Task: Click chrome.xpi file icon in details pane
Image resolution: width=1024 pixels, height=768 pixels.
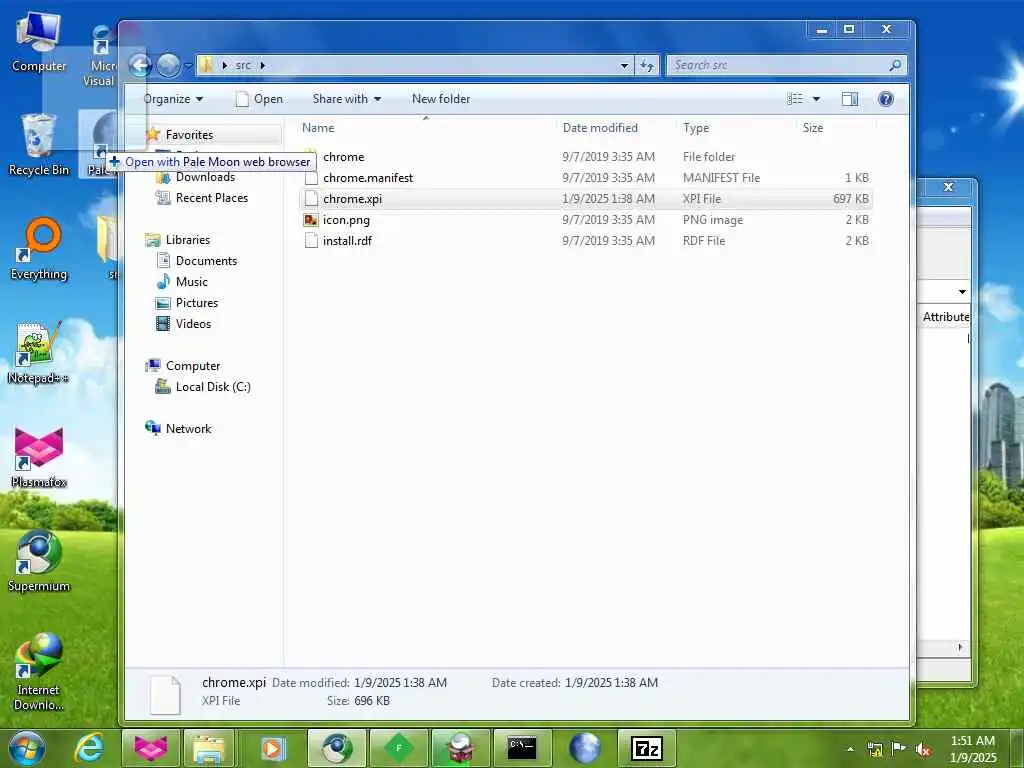Action: 165,694
